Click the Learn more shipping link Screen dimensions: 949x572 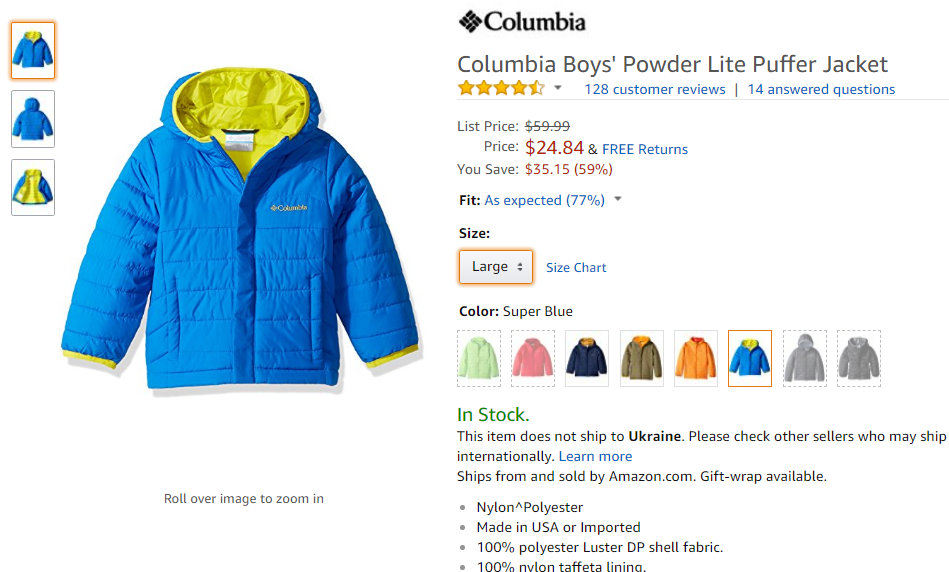(x=595, y=456)
